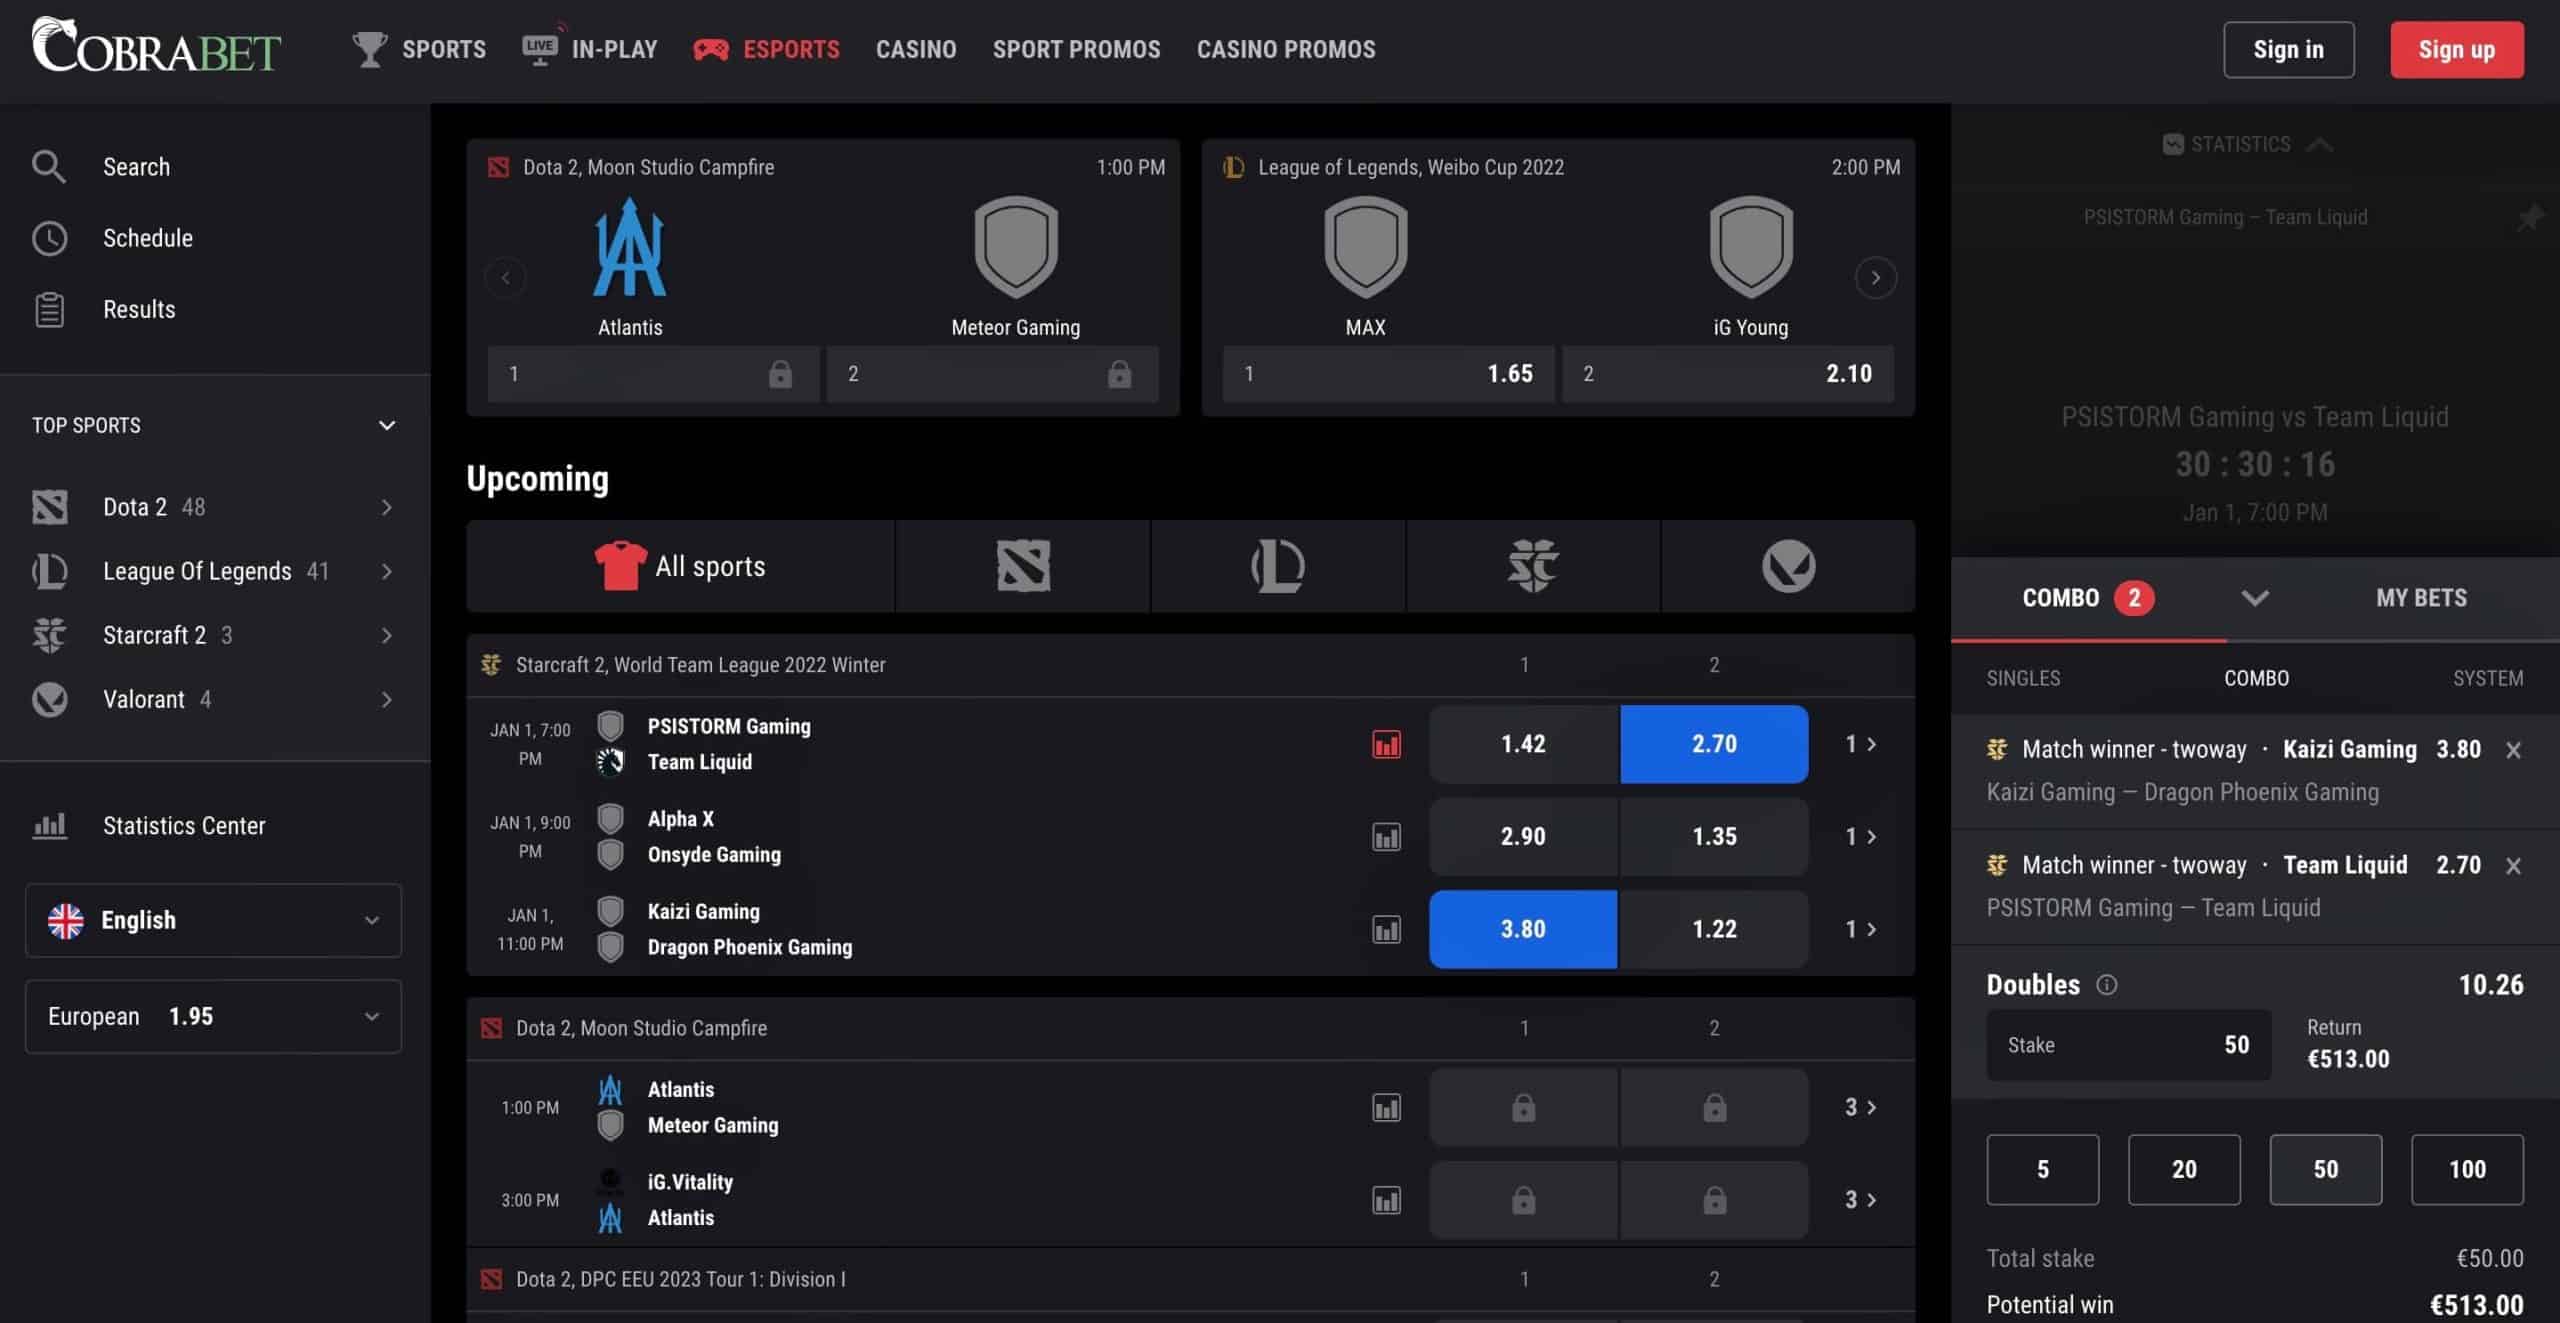Open European odds format dropdown
Viewport: 2560px width, 1323px height.
(213, 1016)
